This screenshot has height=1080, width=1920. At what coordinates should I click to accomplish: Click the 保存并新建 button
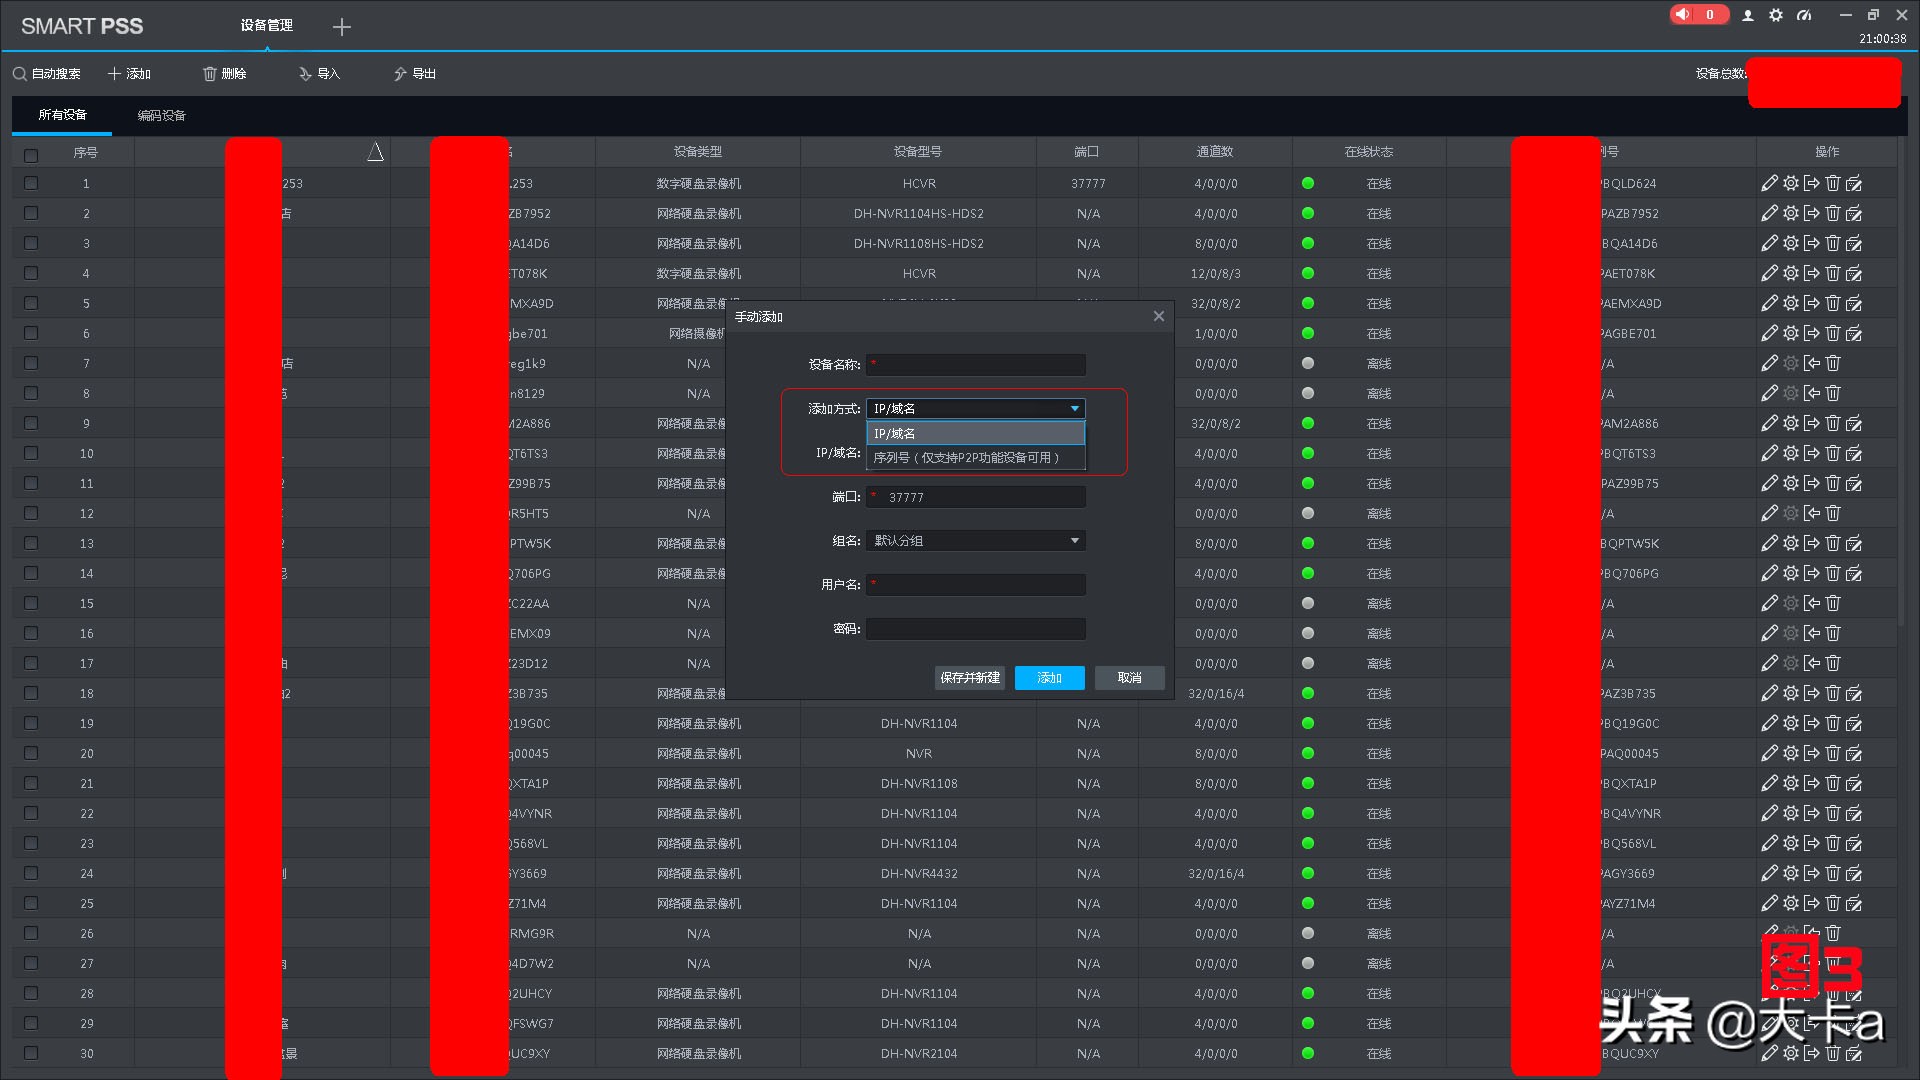coord(969,678)
